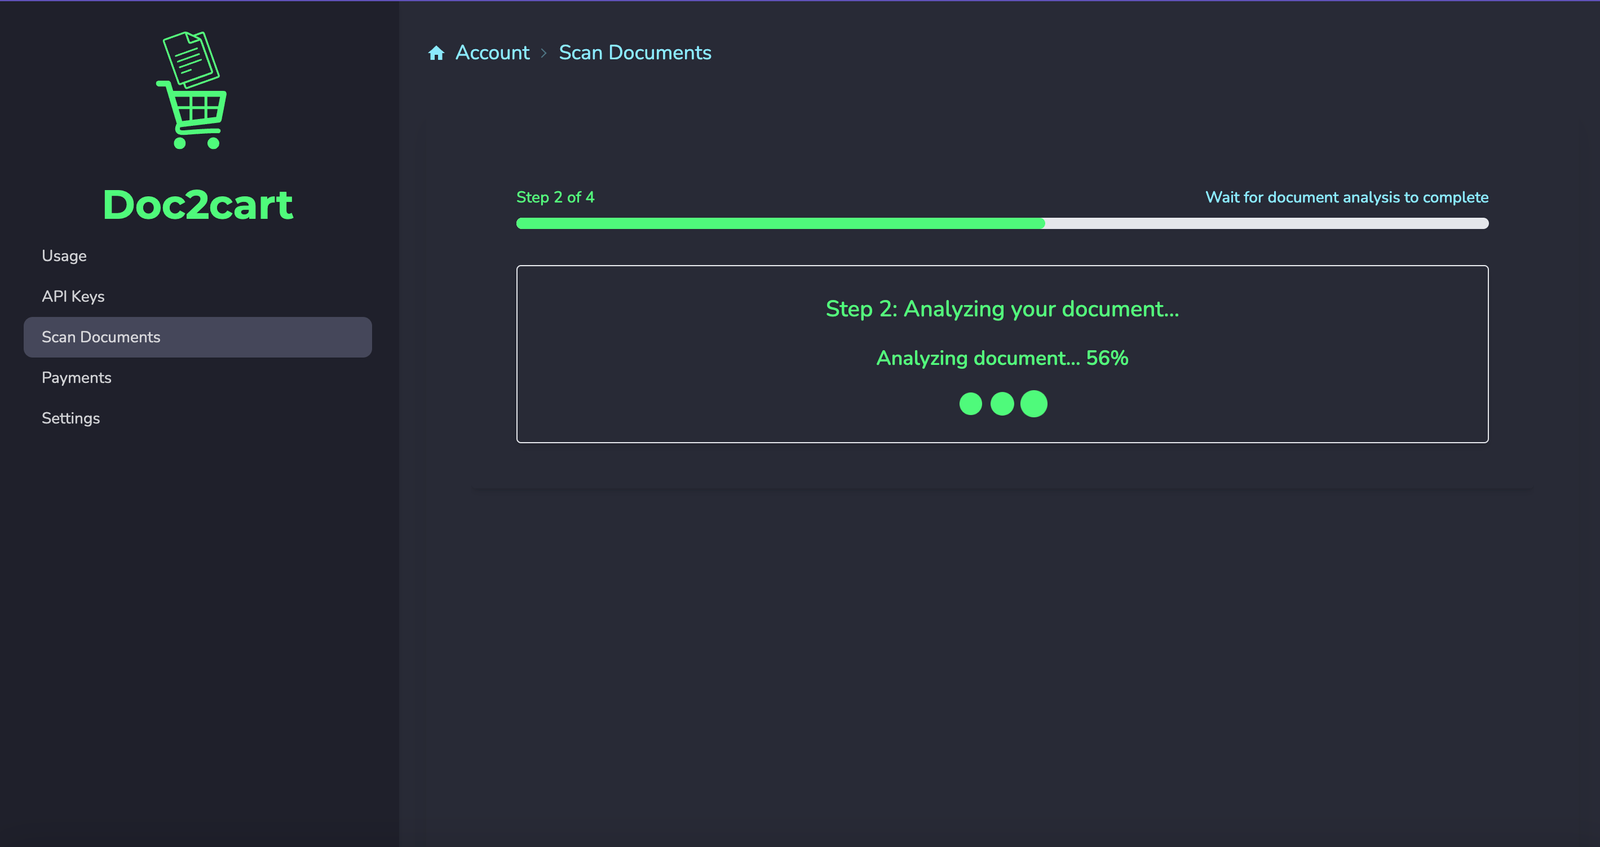Open the Account breadcrumb link
Viewport: 1600px width, 847px height.
tap(492, 53)
